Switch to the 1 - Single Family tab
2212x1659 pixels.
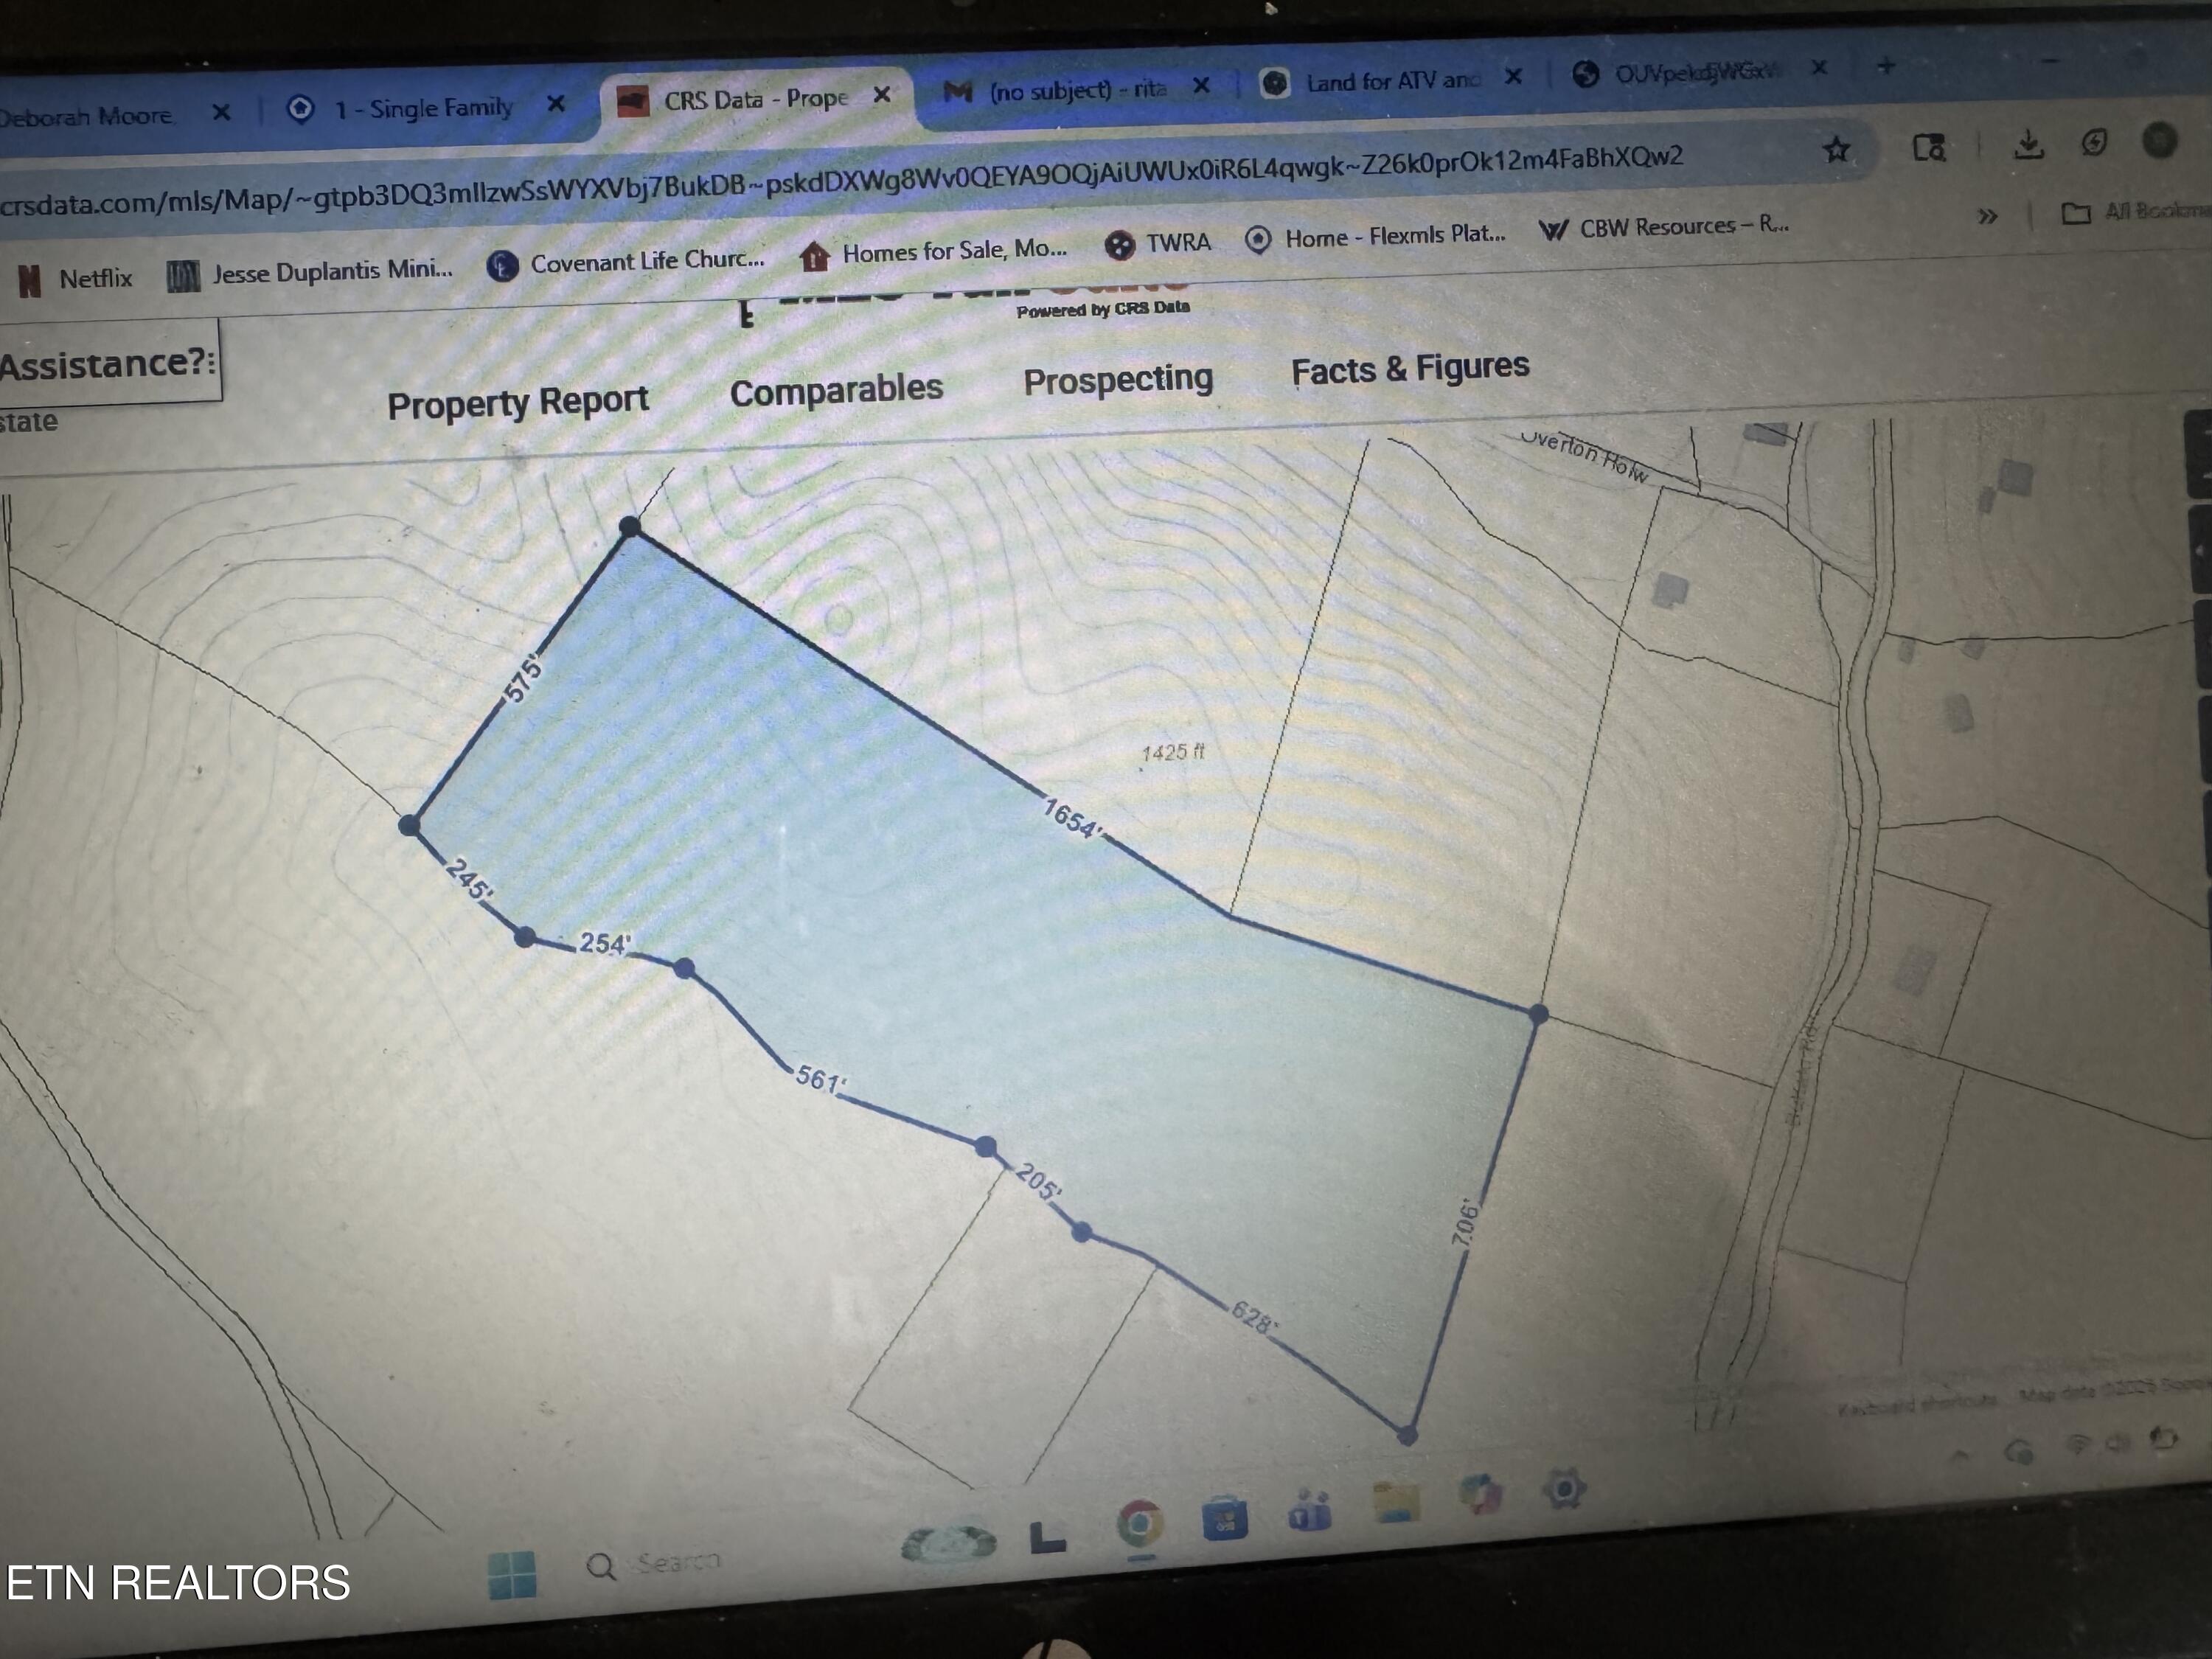click(x=424, y=107)
